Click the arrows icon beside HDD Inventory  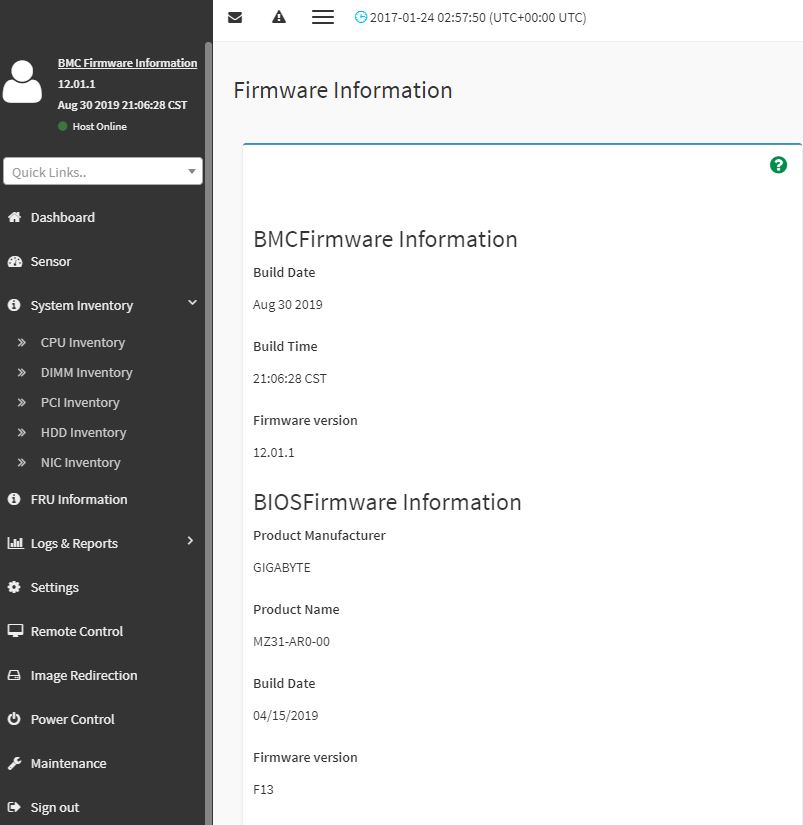(22, 432)
